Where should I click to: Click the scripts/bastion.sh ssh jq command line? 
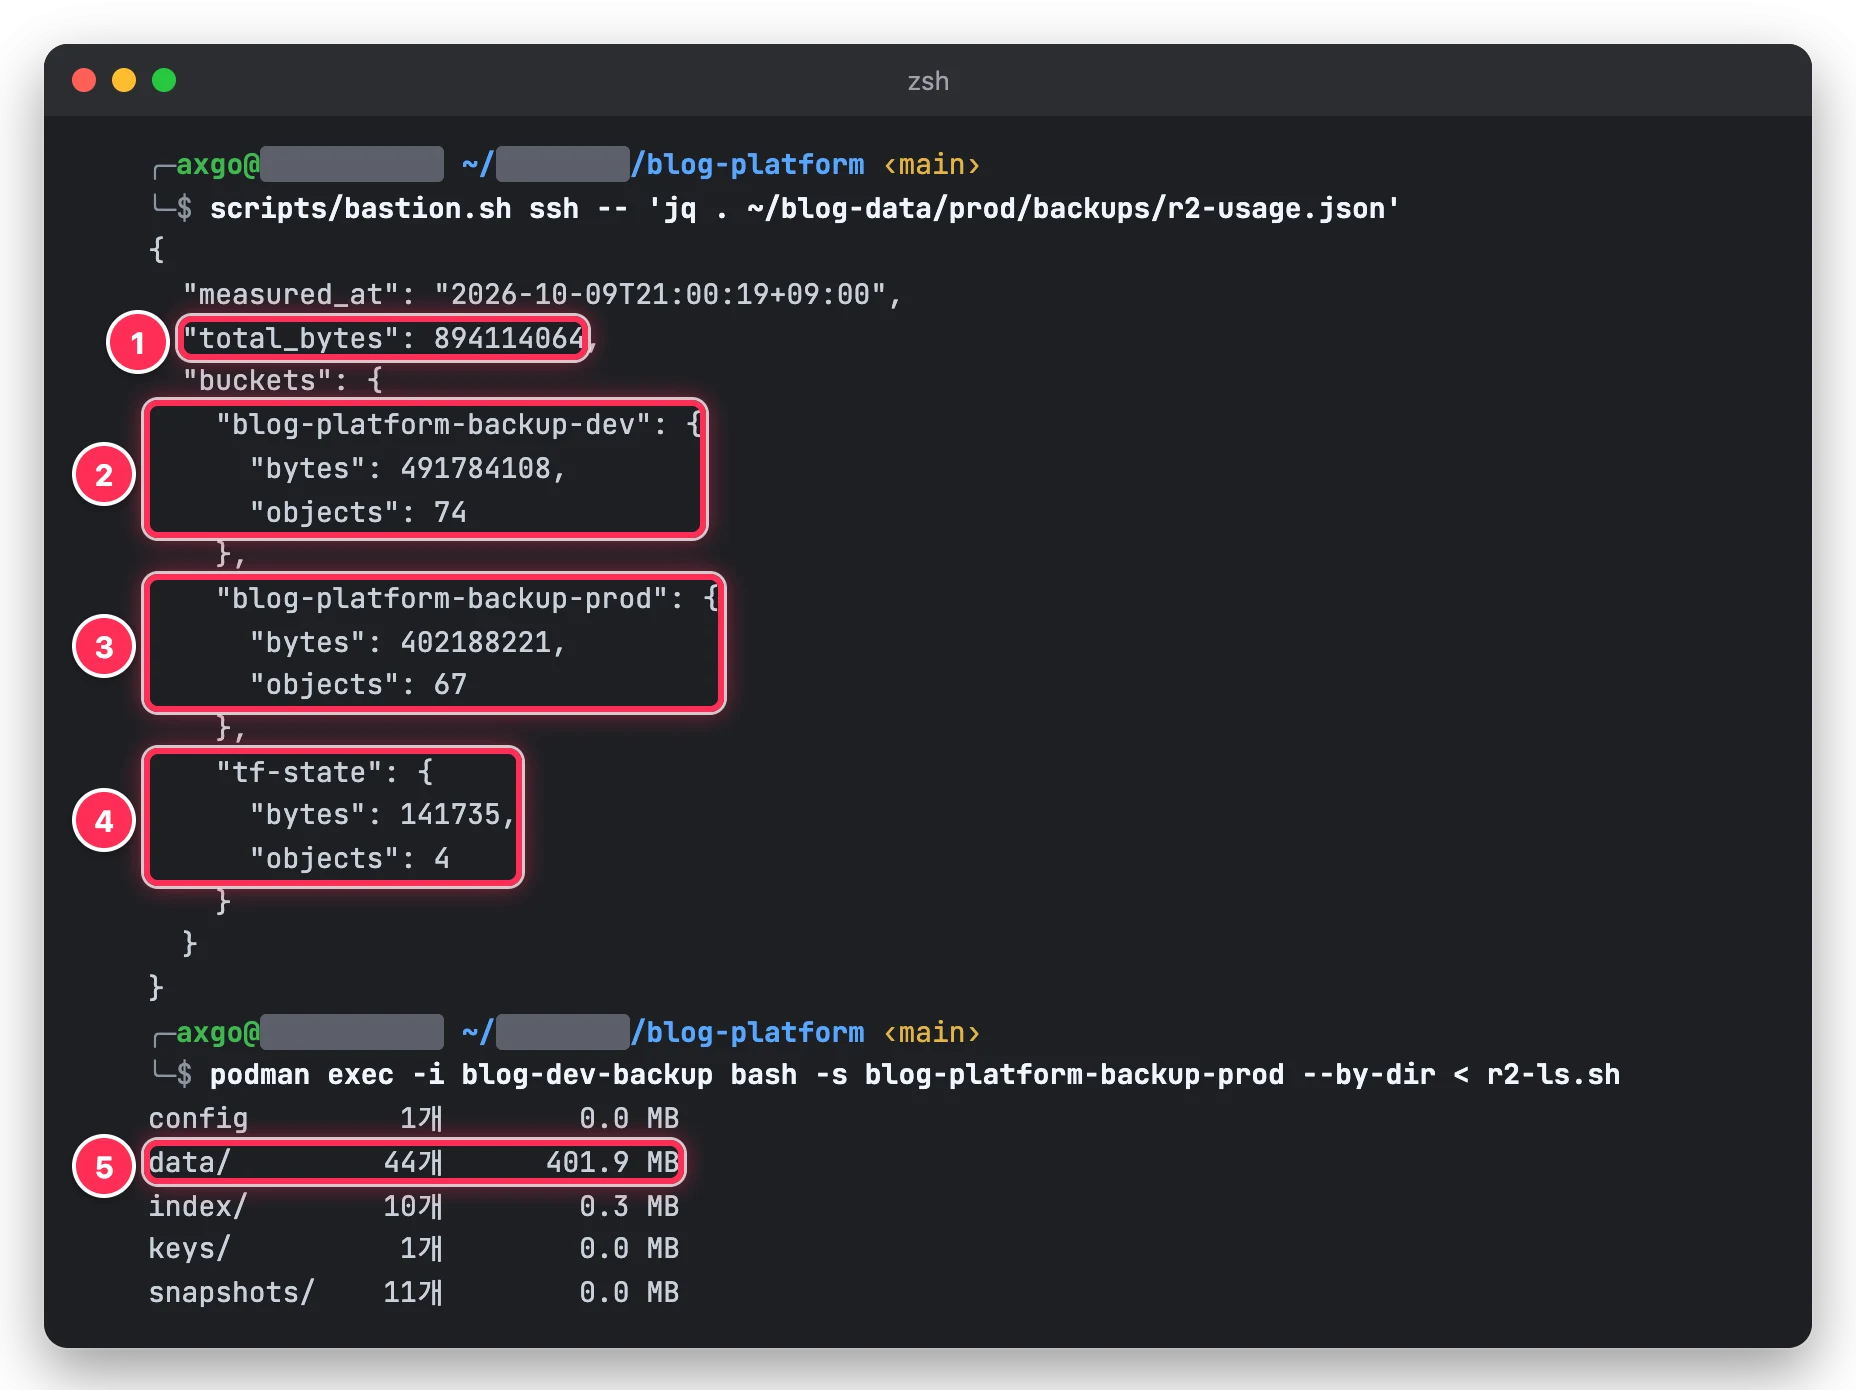[804, 208]
